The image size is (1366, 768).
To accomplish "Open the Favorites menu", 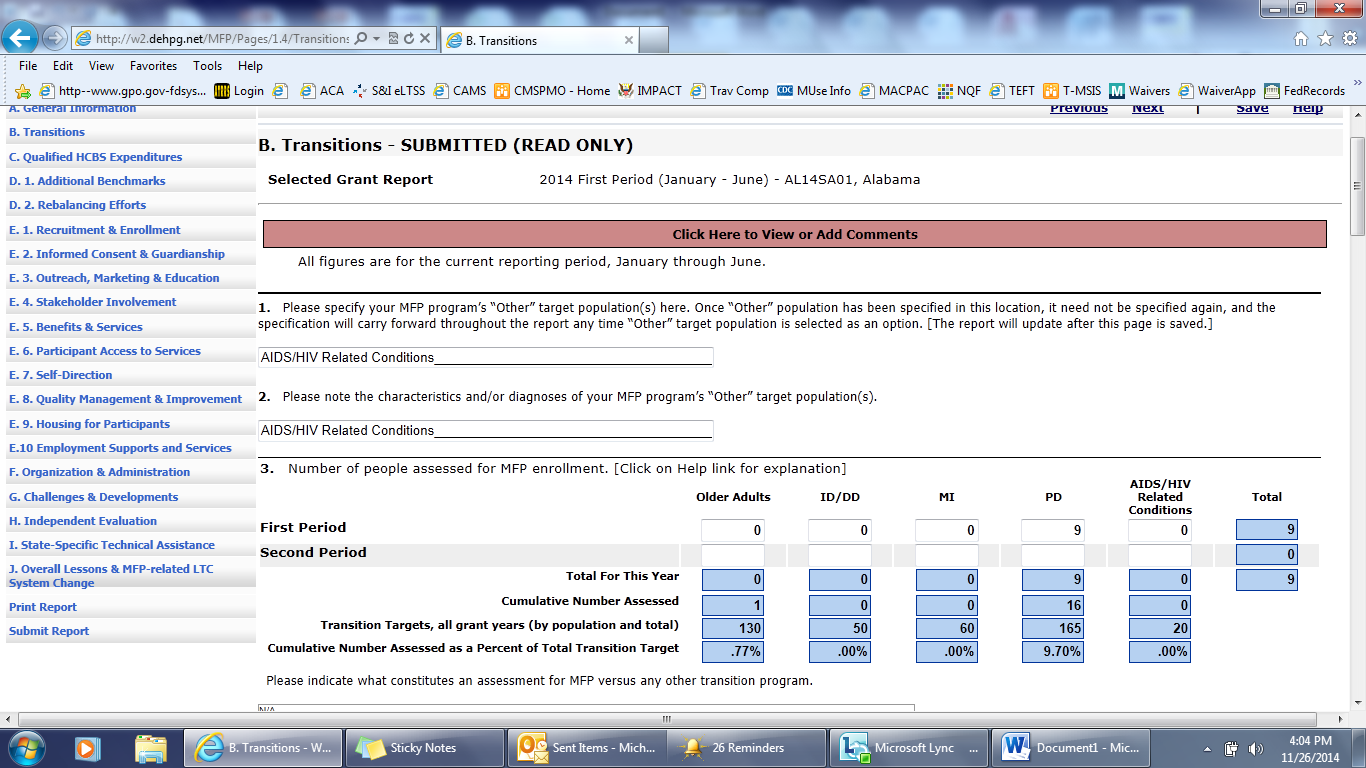I will 153,66.
